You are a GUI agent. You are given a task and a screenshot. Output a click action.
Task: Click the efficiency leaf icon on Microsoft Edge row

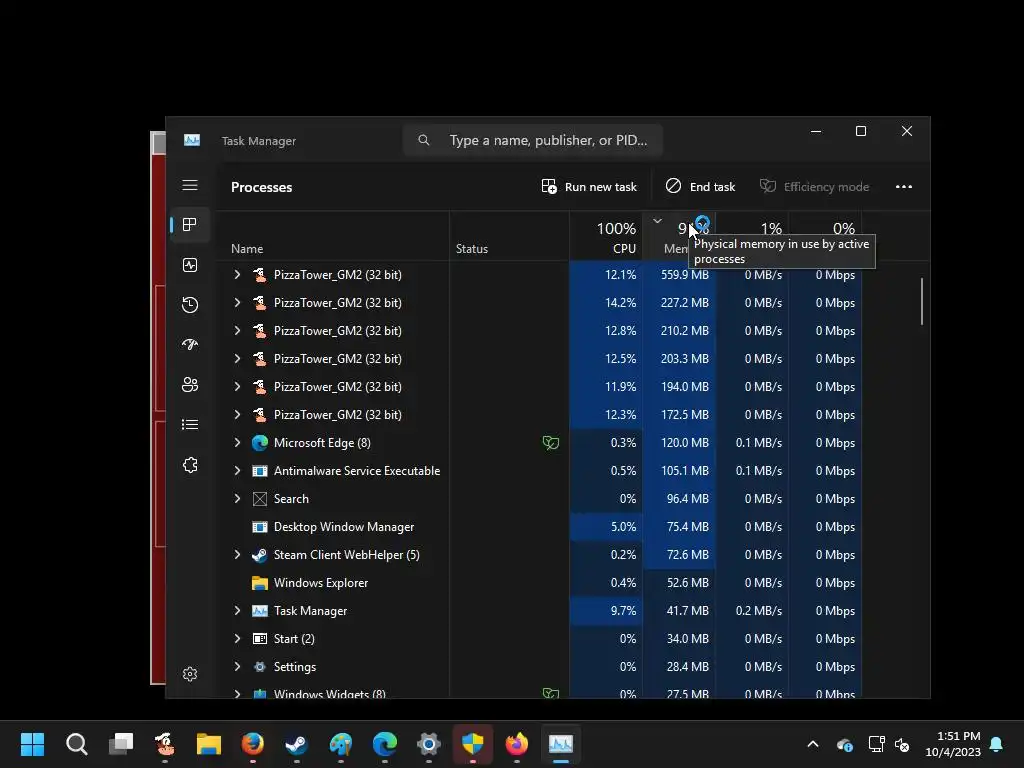click(x=551, y=443)
